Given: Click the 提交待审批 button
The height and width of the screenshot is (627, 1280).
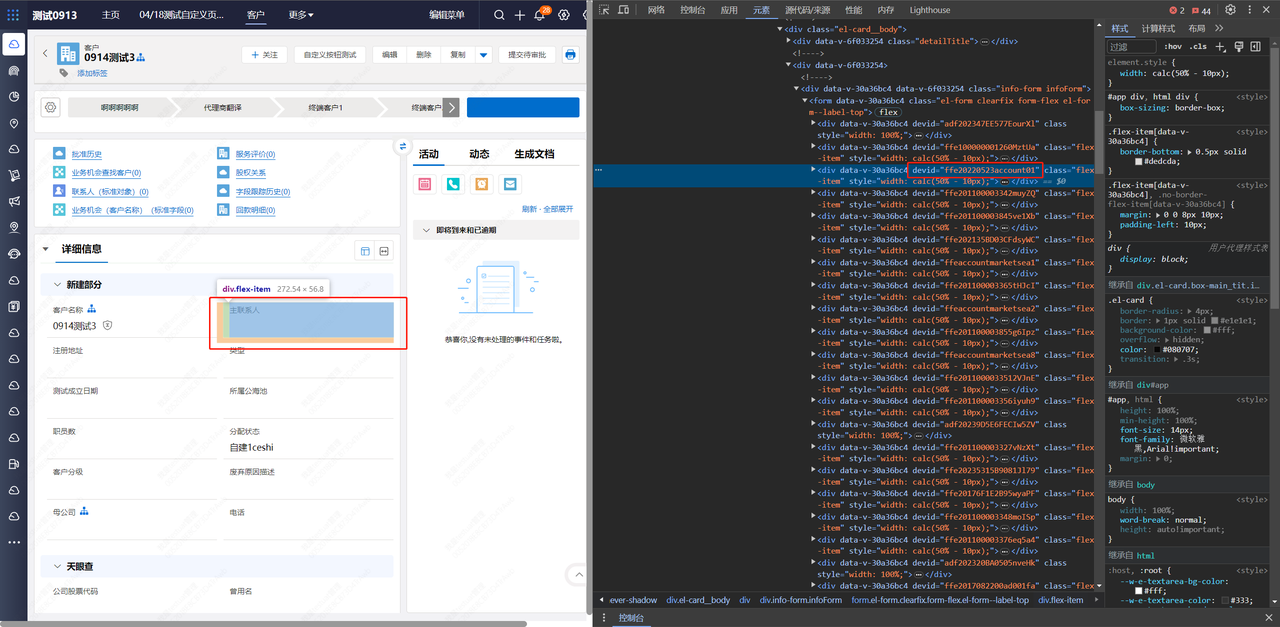Looking at the screenshot, I should click(x=526, y=55).
